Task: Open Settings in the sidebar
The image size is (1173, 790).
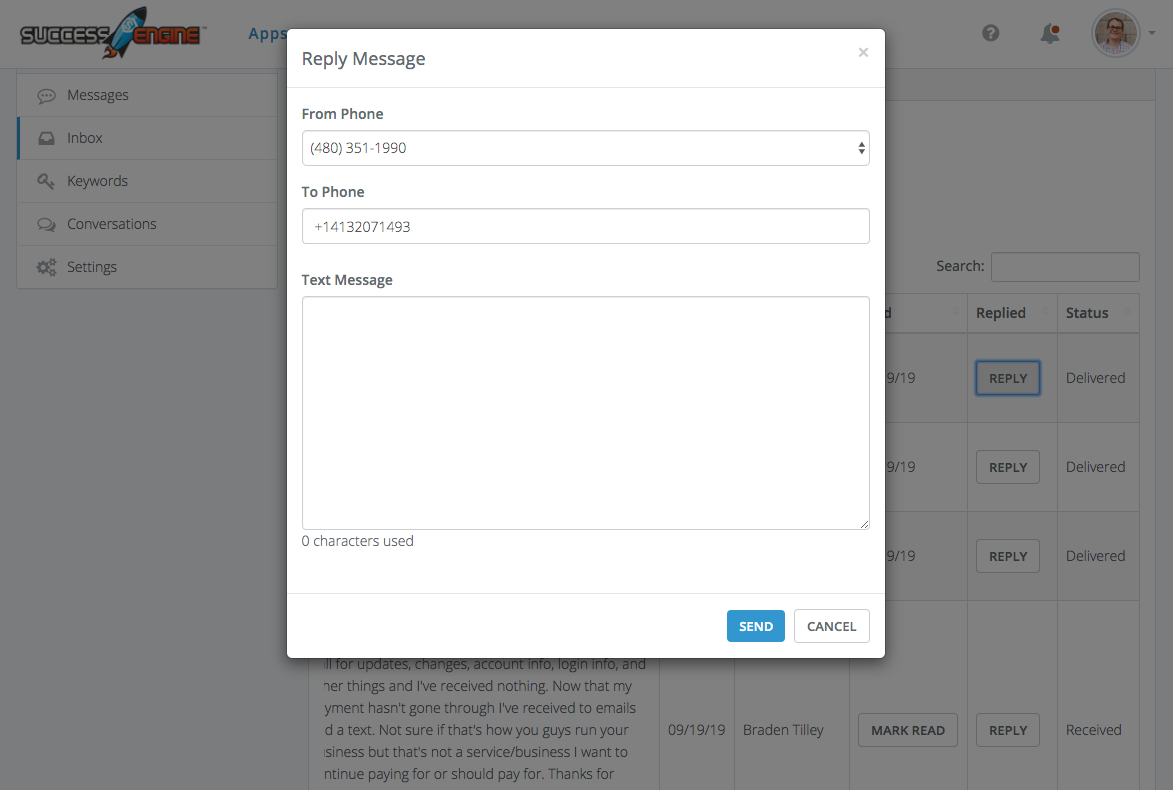Action: tap(92, 267)
